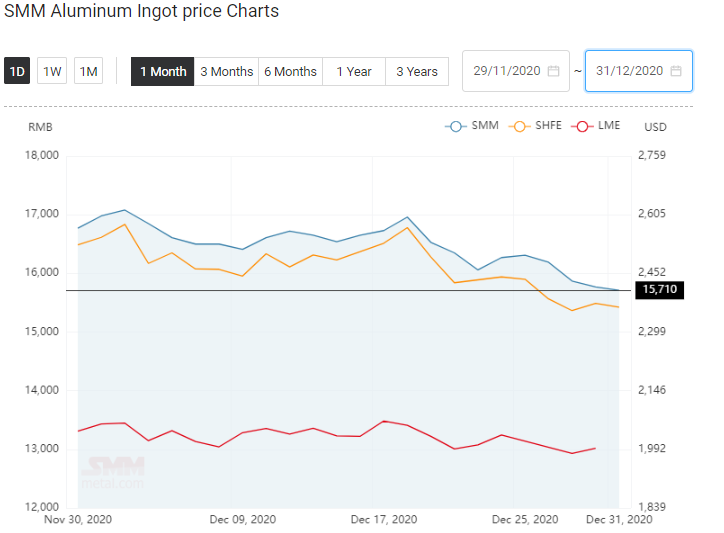Click the Dec 31, 2020 date label

[x=619, y=520]
